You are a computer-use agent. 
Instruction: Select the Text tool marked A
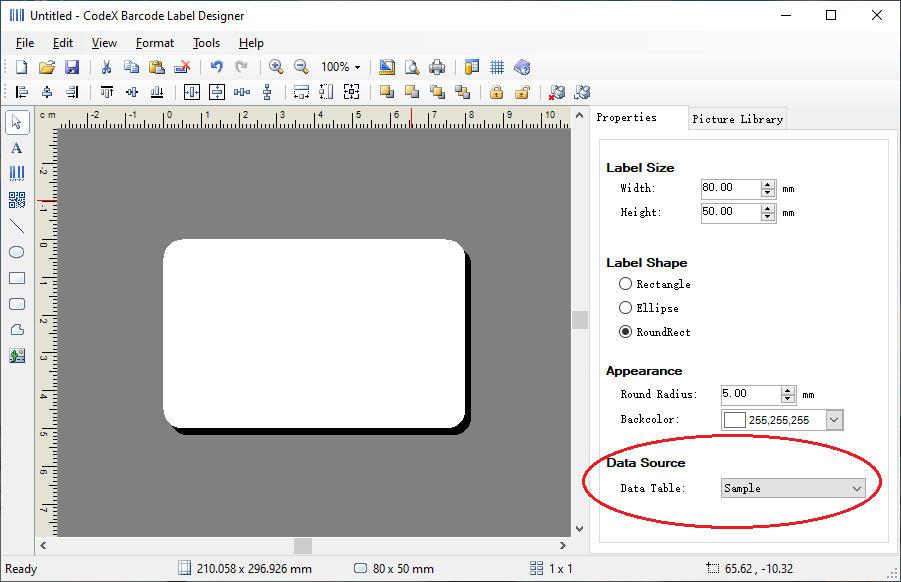tap(17, 148)
